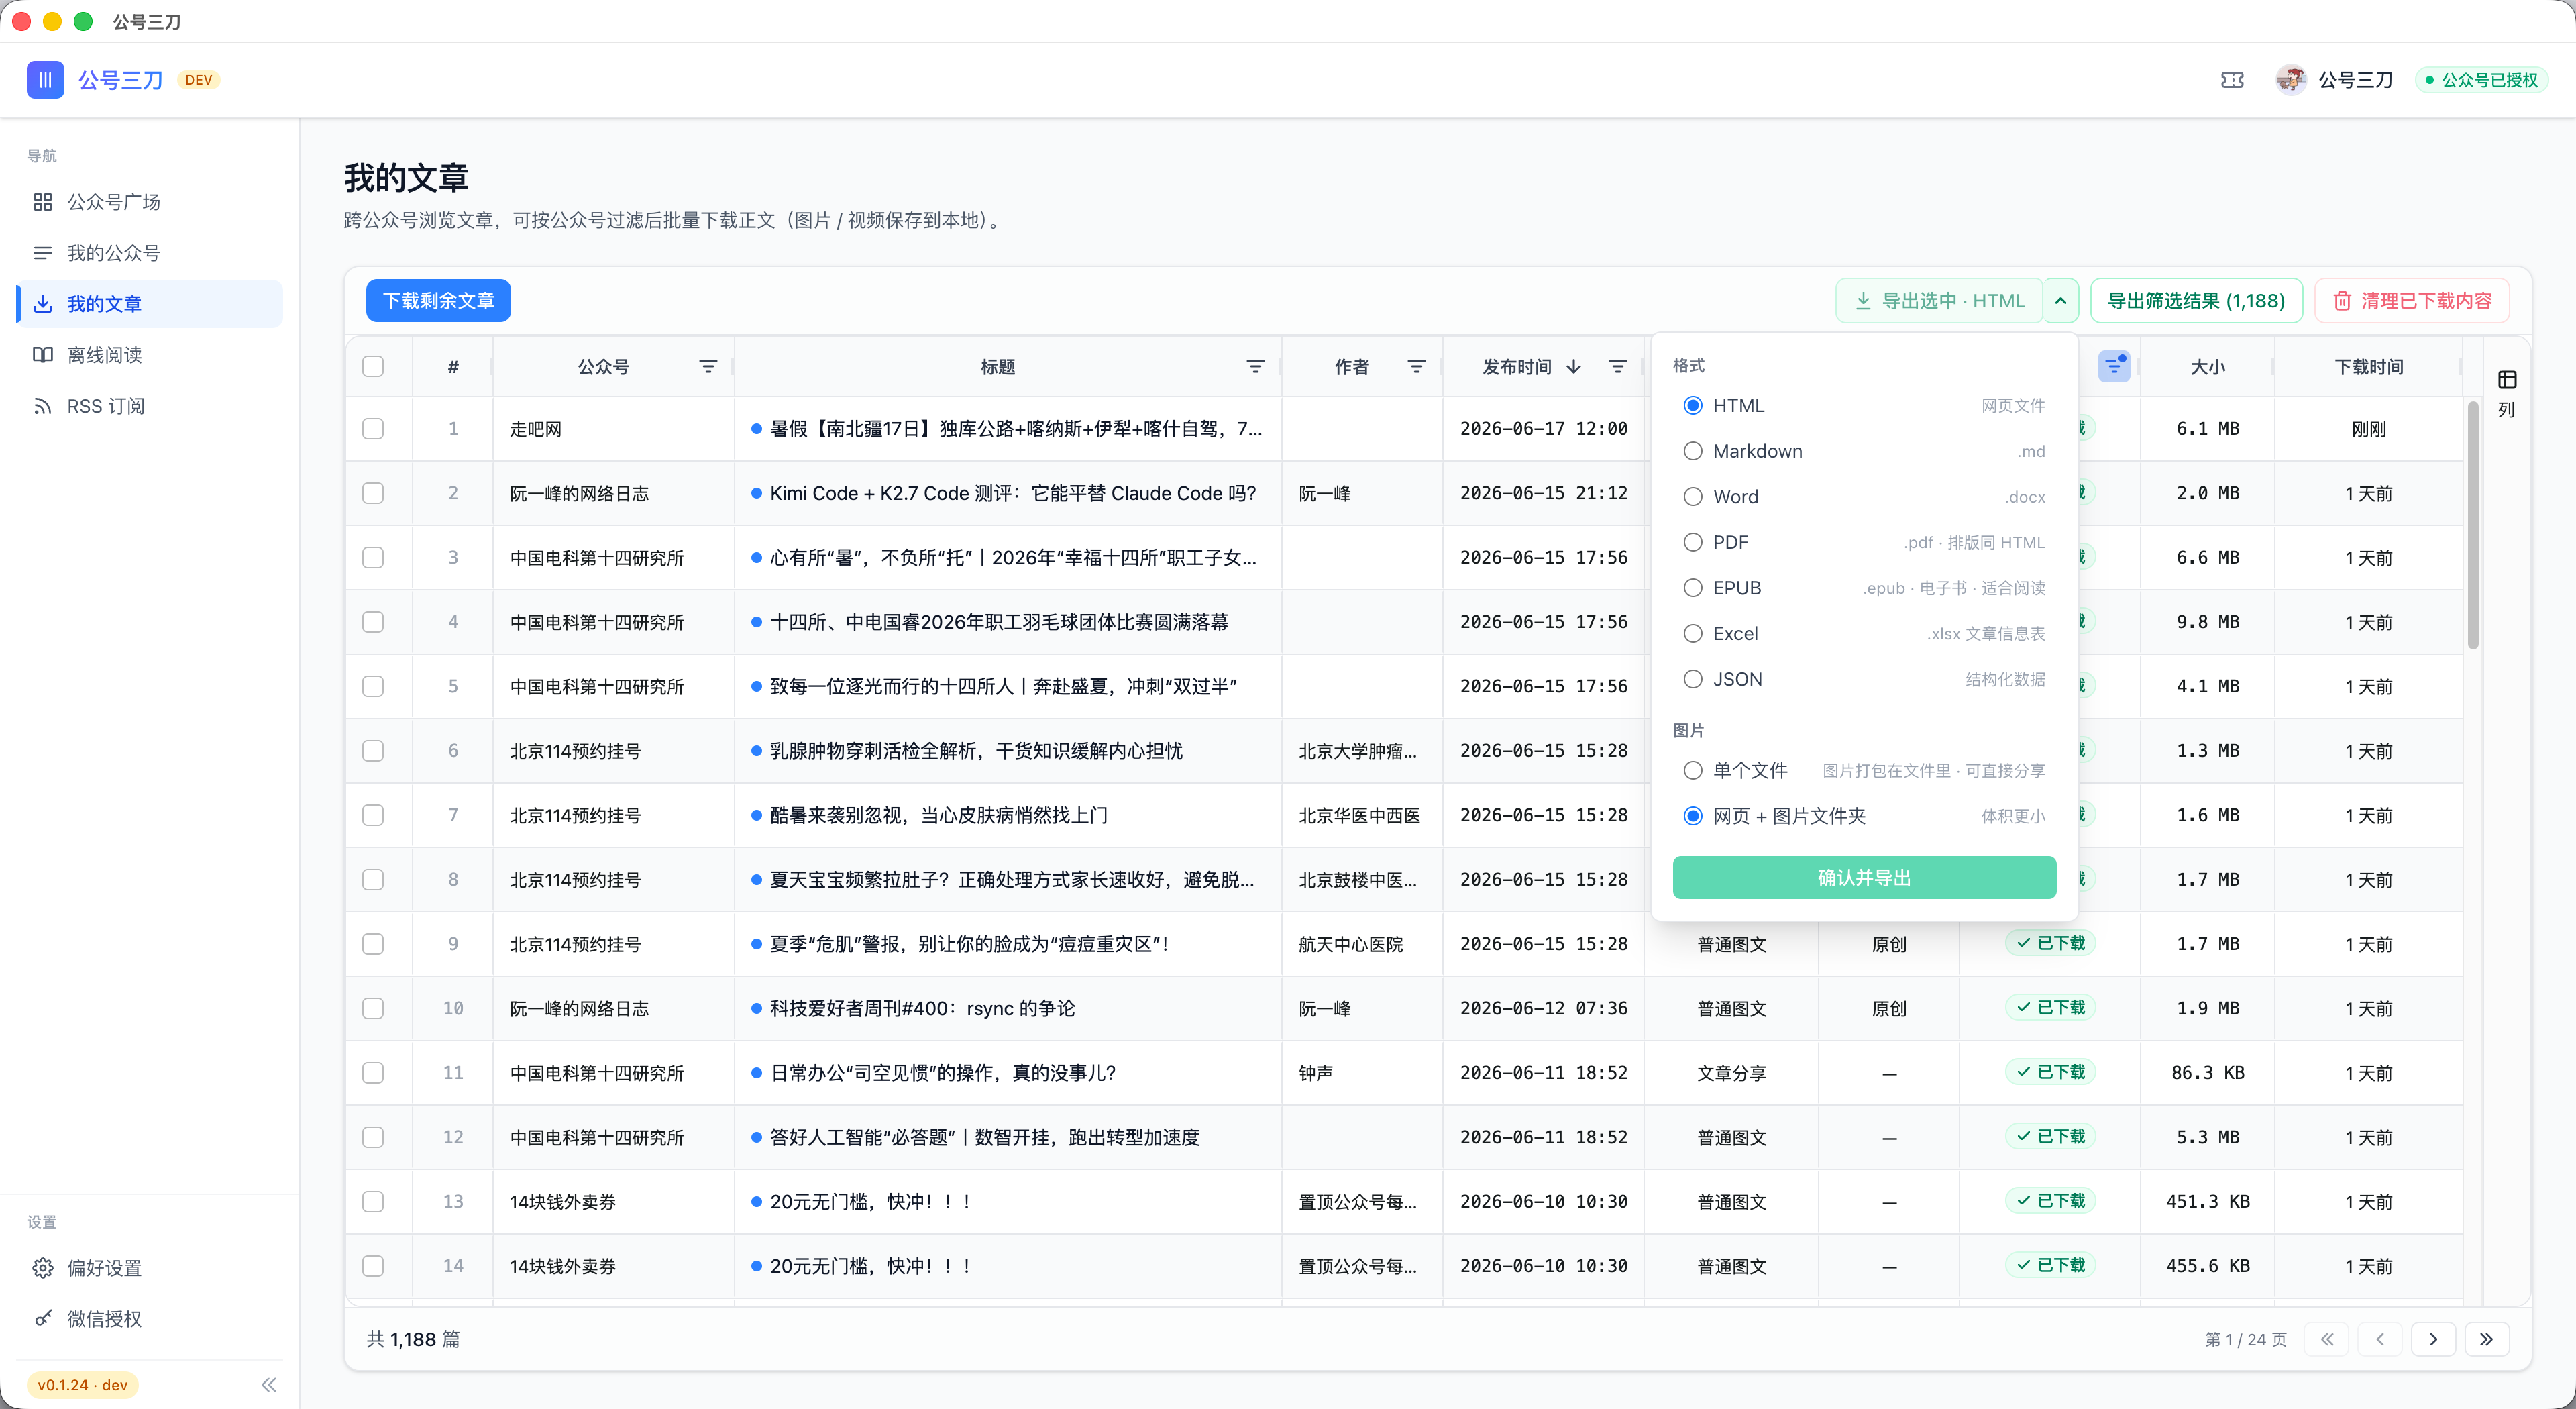The image size is (2576, 1409).
Task: Go to the previous page
Action: pyautogui.click(x=2380, y=1339)
